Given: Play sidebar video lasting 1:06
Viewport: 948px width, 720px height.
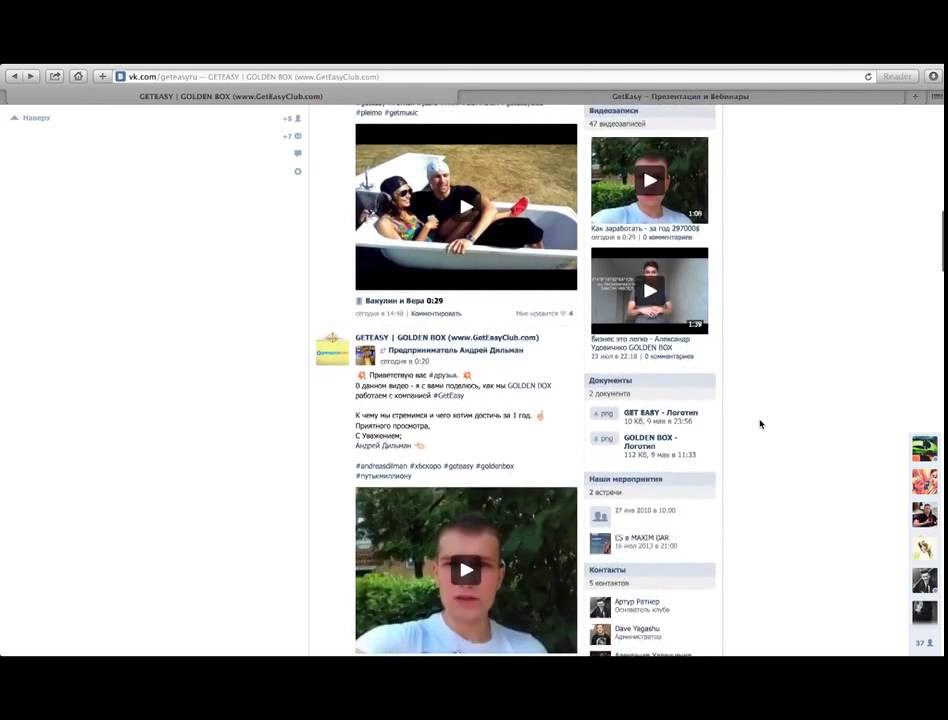Looking at the screenshot, I should pos(650,180).
